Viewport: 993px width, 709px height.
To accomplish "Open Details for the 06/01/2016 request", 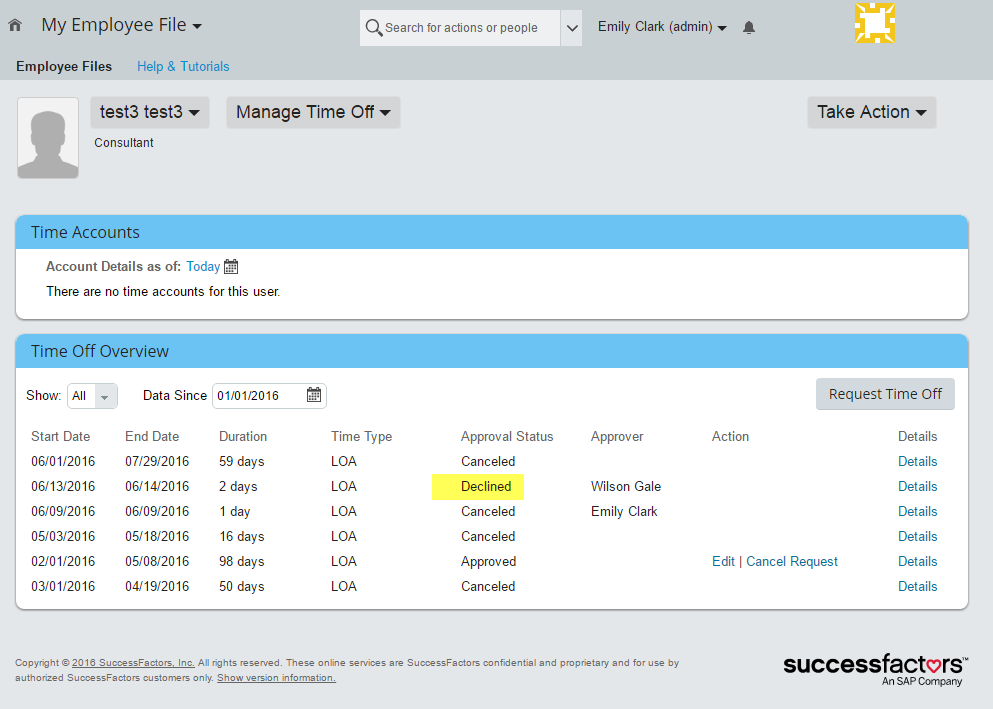I will [x=918, y=461].
